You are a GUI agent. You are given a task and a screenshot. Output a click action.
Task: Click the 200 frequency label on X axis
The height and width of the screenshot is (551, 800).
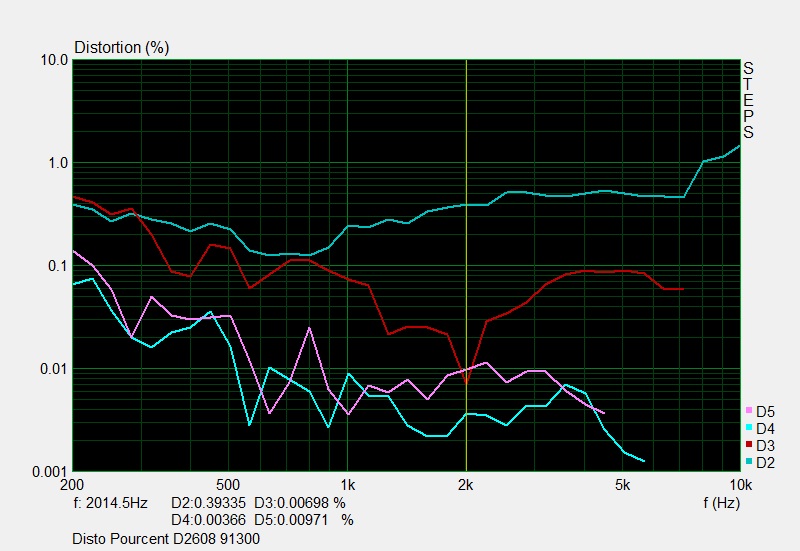coord(72,486)
